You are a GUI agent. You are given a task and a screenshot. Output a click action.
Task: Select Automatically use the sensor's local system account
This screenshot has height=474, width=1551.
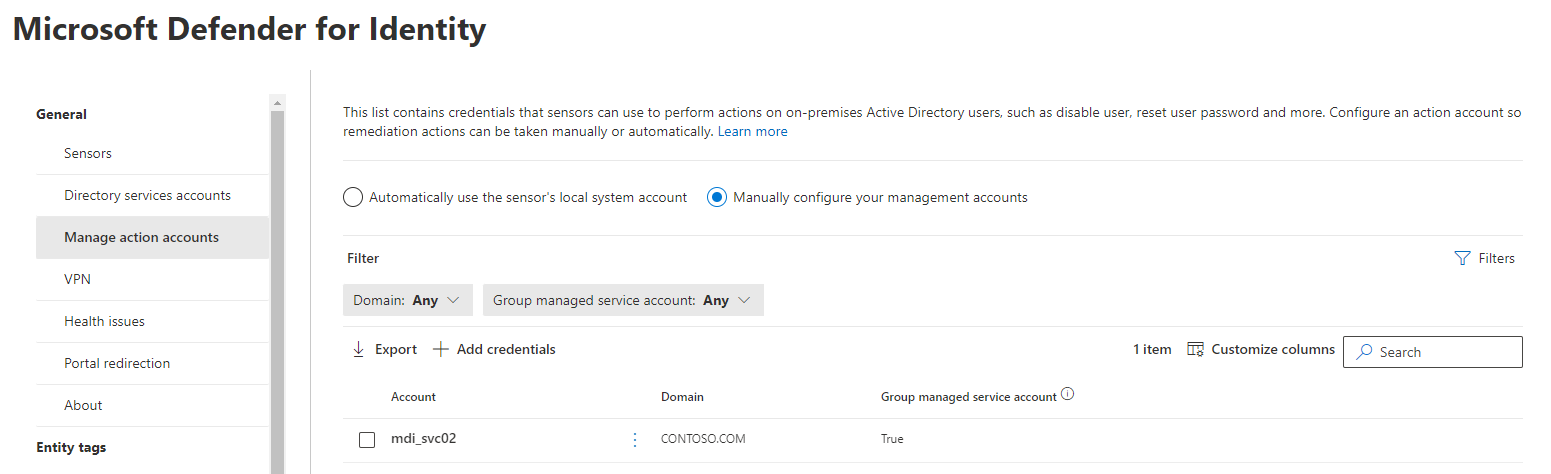(x=353, y=197)
